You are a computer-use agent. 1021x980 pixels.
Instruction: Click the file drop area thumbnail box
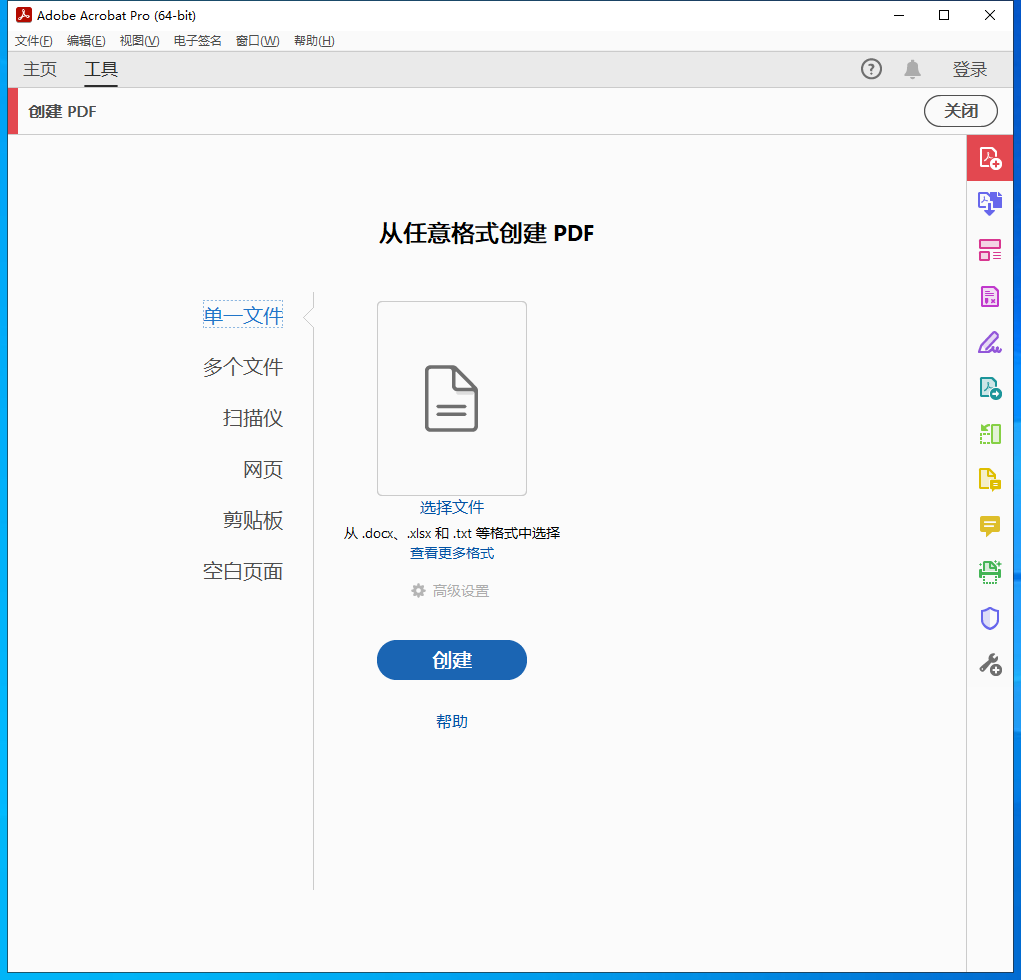tap(452, 399)
